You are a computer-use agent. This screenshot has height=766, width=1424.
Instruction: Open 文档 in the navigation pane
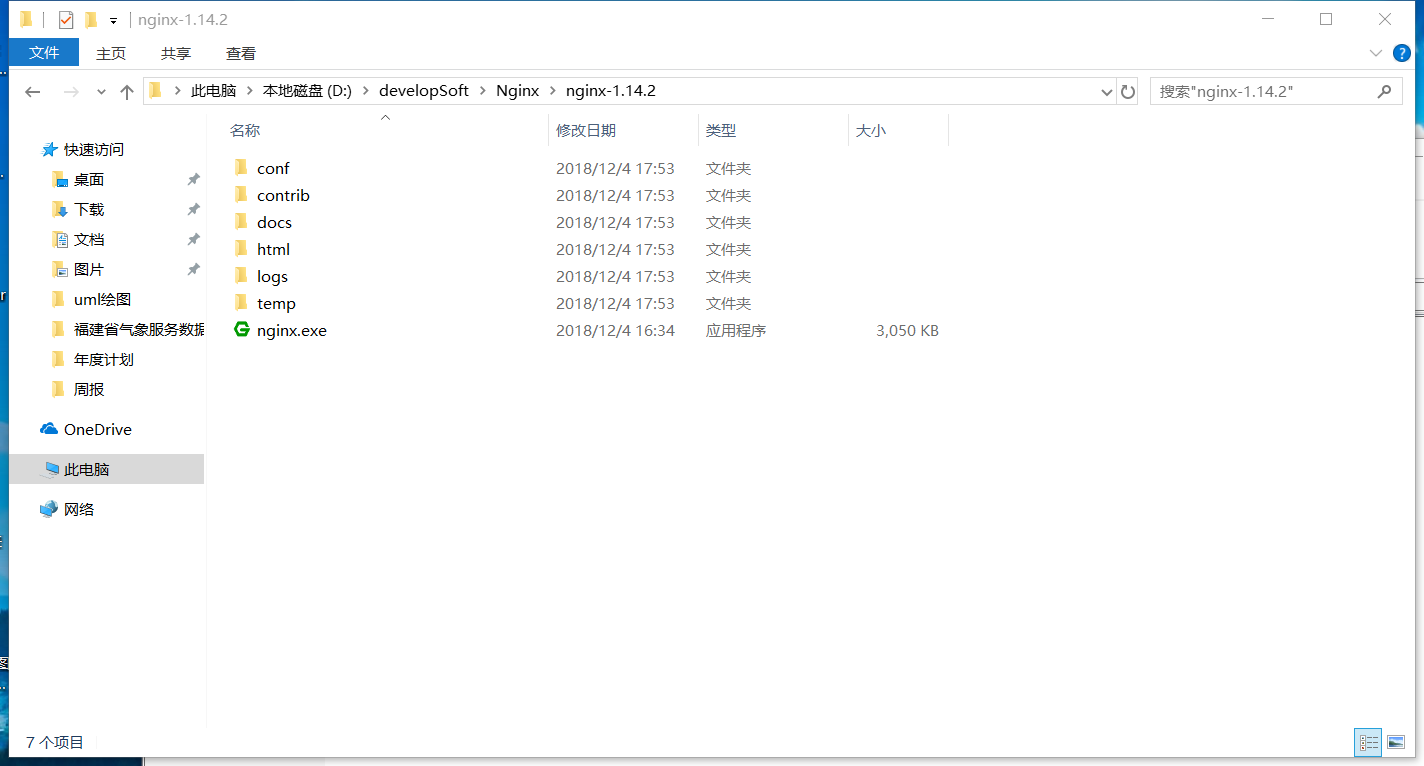(x=89, y=239)
